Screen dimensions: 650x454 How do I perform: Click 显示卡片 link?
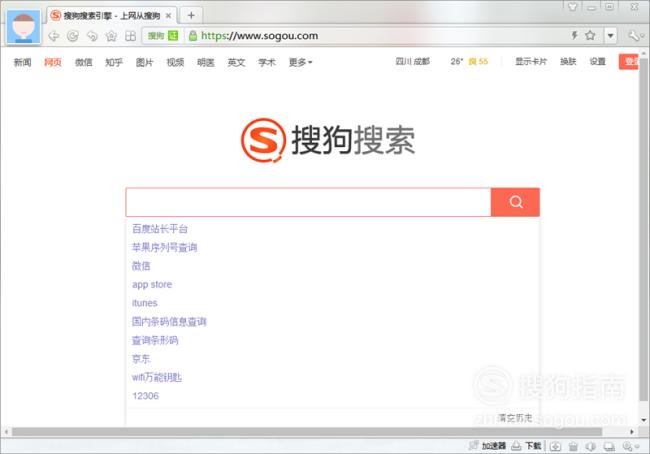531,62
